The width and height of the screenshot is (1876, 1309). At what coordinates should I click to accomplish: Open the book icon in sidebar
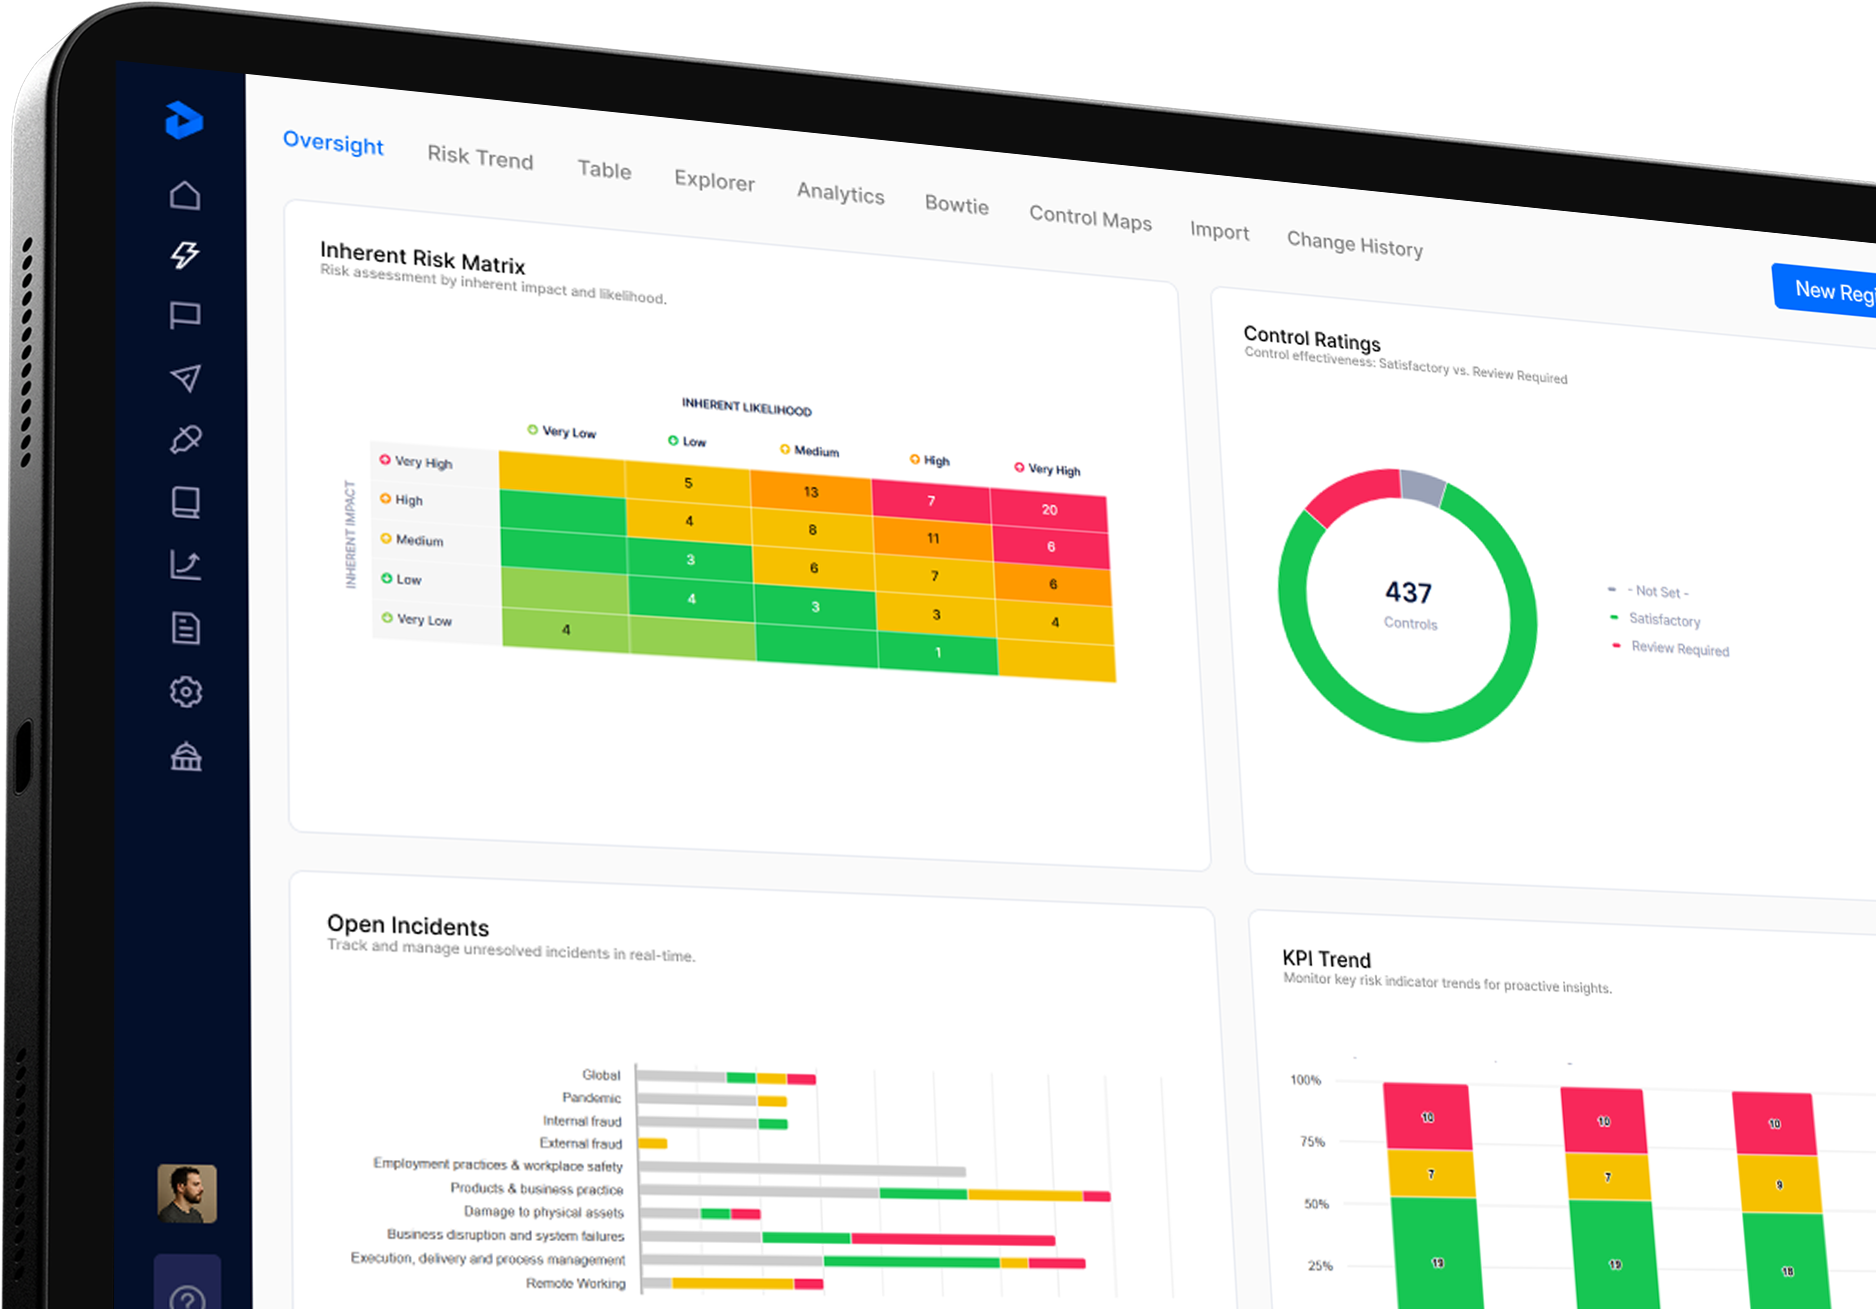tap(186, 502)
